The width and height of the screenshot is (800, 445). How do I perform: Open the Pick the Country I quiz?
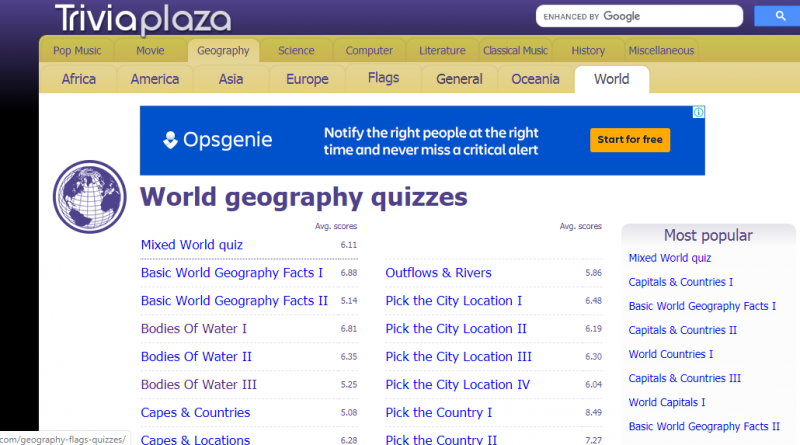click(x=439, y=413)
